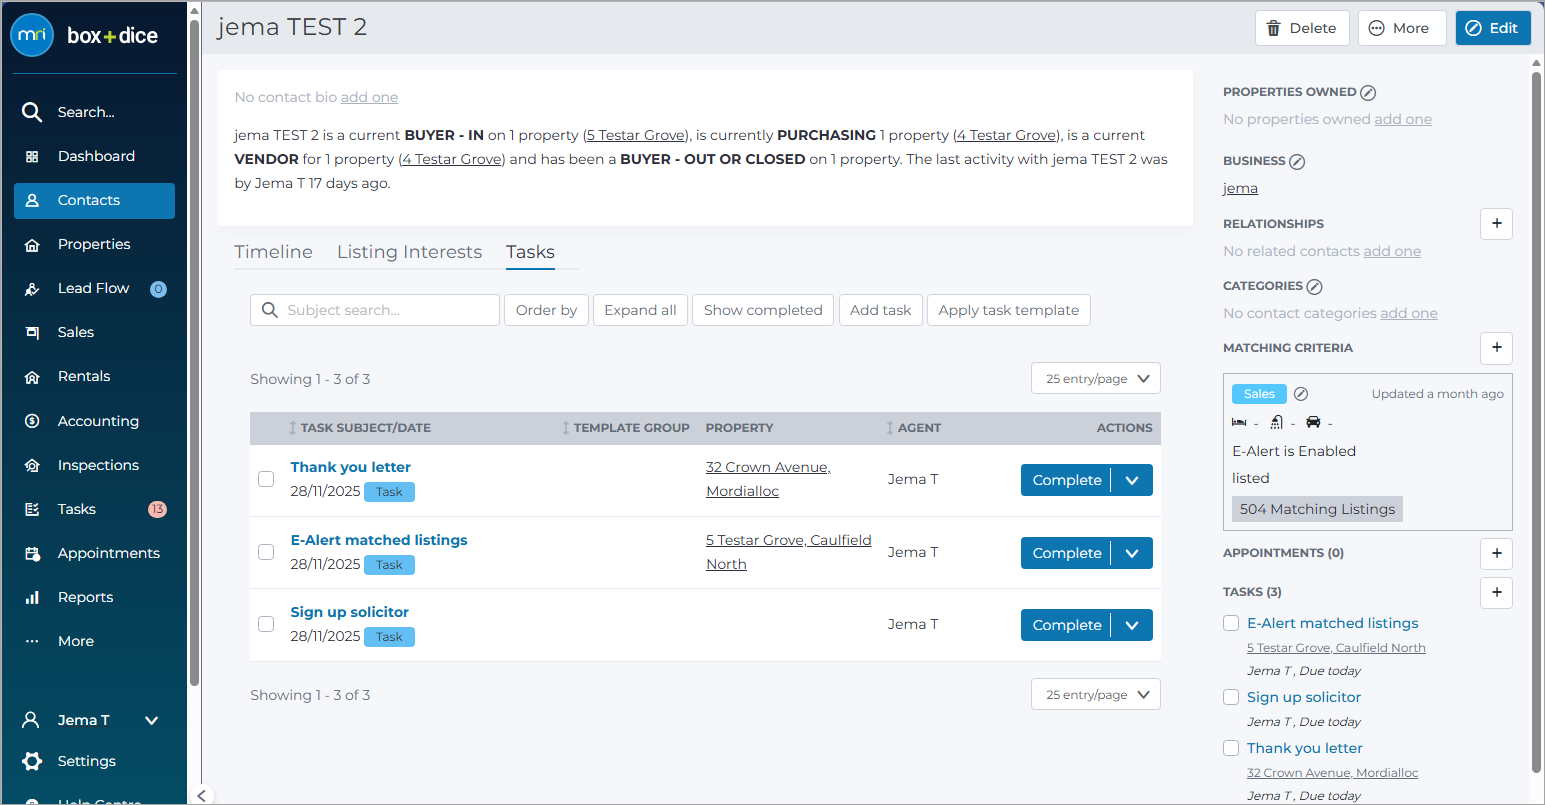Edit Business via pencil icon
Viewport: 1545px width, 805px height.
coord(1297,161)
